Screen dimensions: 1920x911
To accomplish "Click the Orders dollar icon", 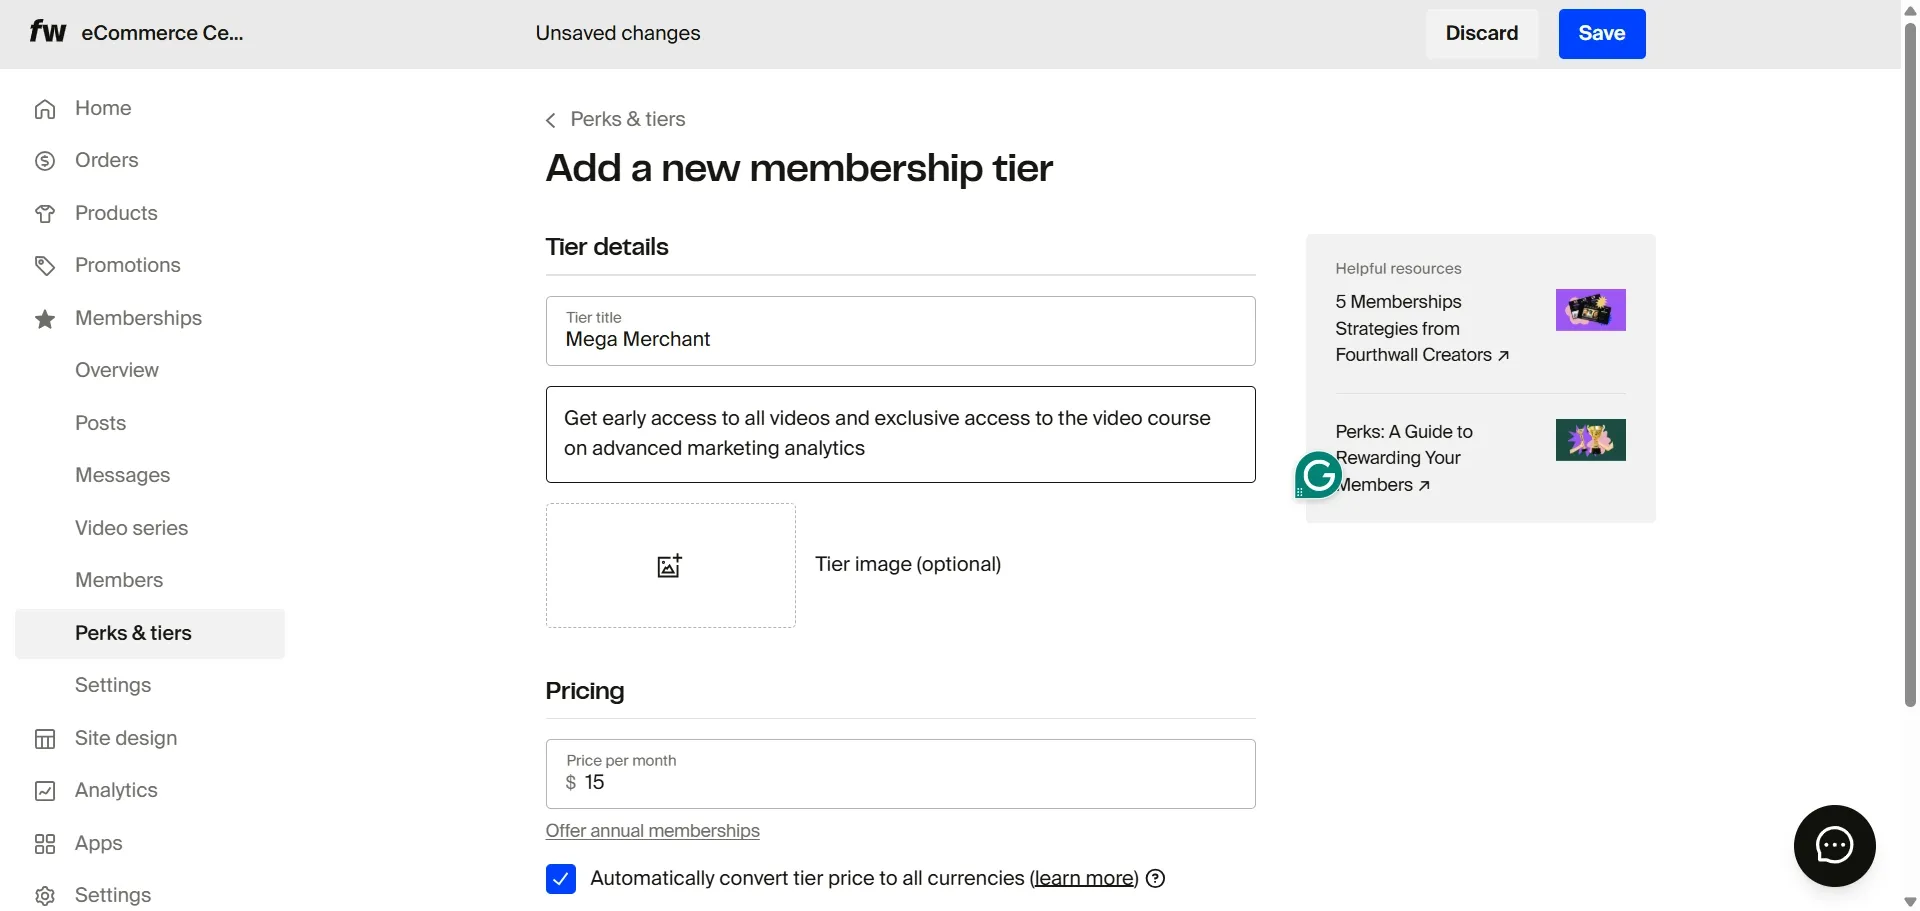I will [x=45, y=161].
